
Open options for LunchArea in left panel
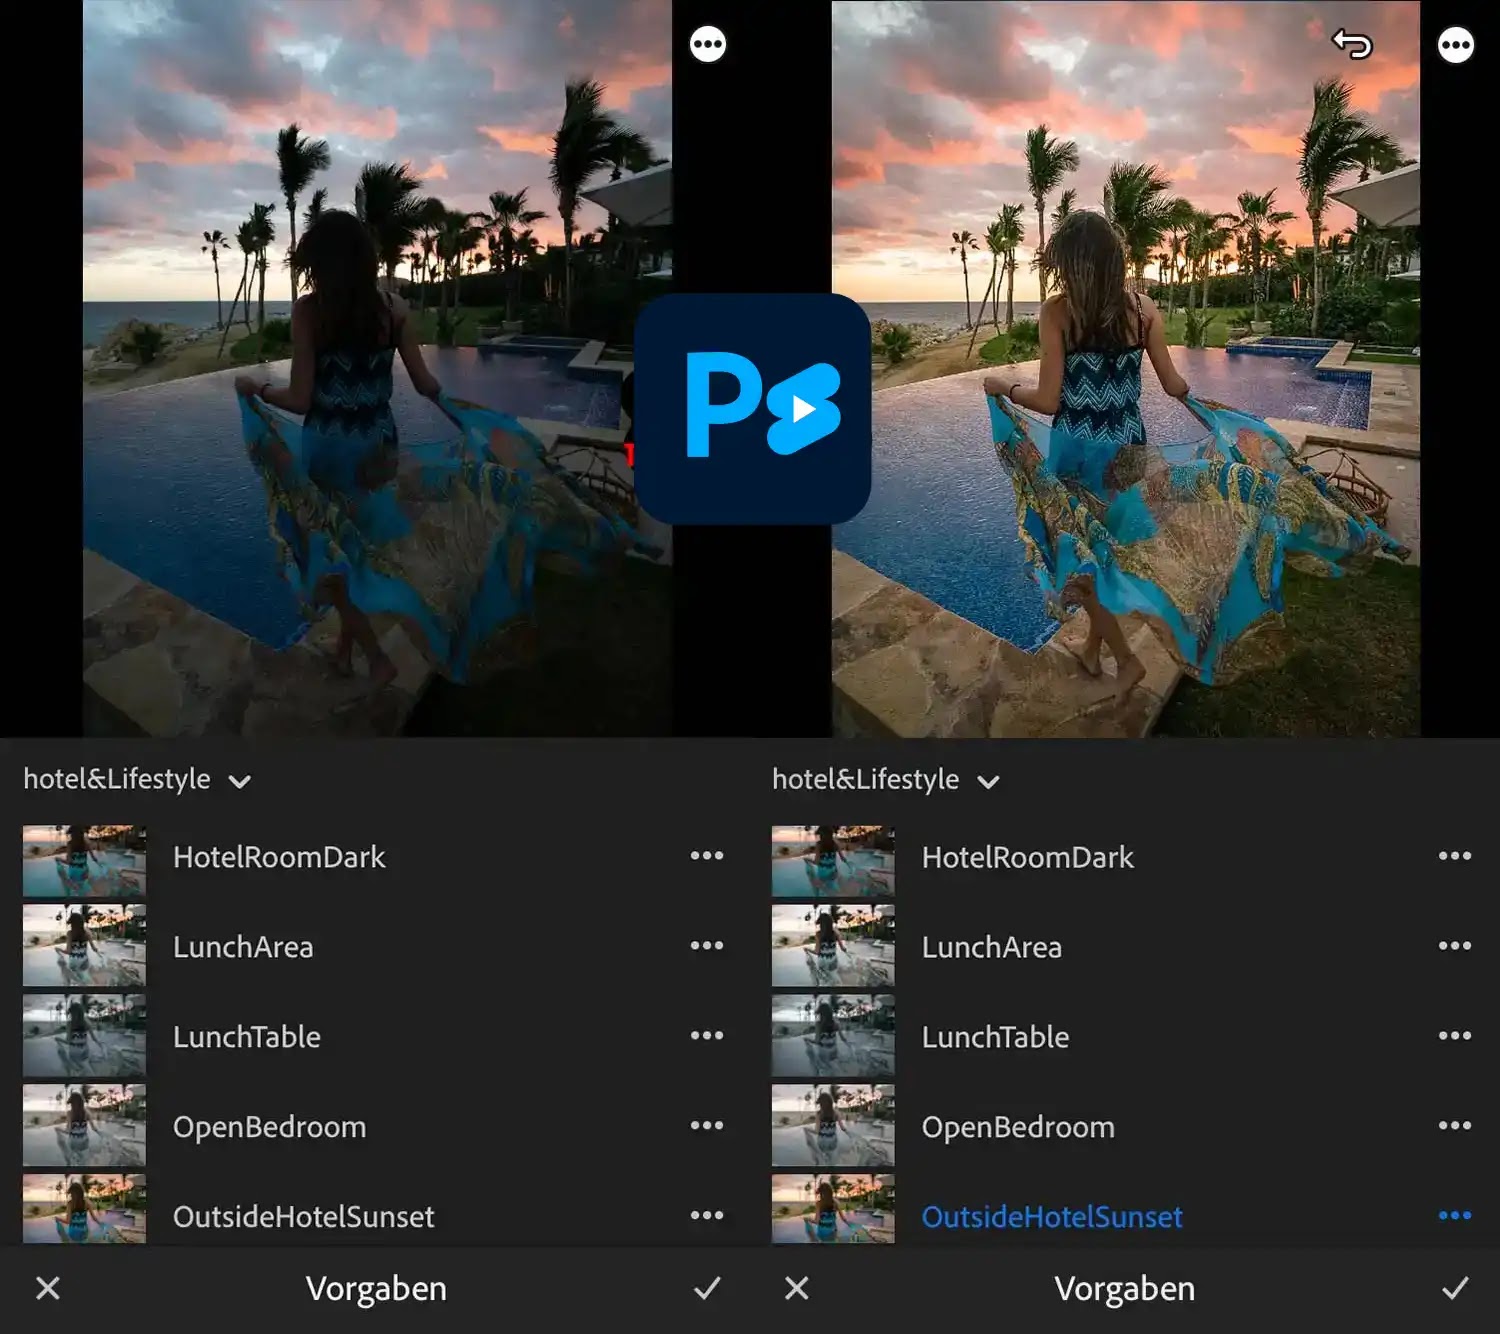point(707,946)
